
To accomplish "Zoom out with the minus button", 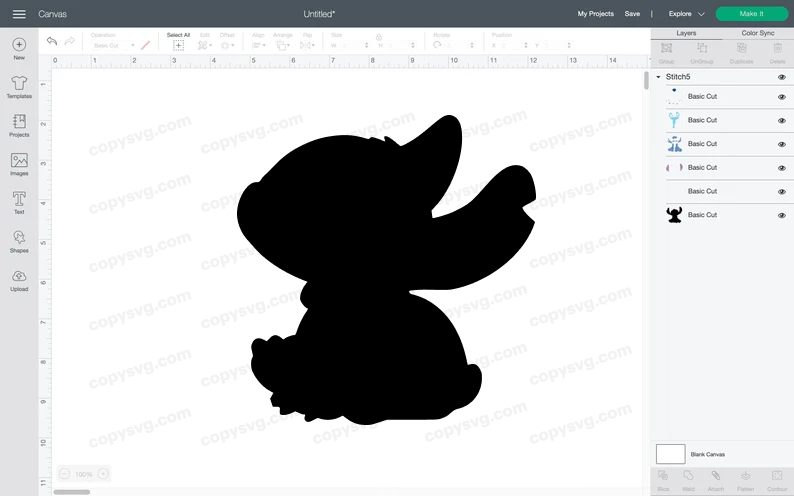I will (x=64, y=474).
